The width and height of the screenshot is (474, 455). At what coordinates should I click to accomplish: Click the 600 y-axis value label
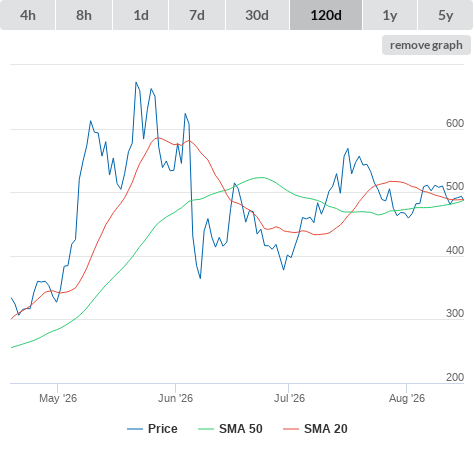pos(455,123)
